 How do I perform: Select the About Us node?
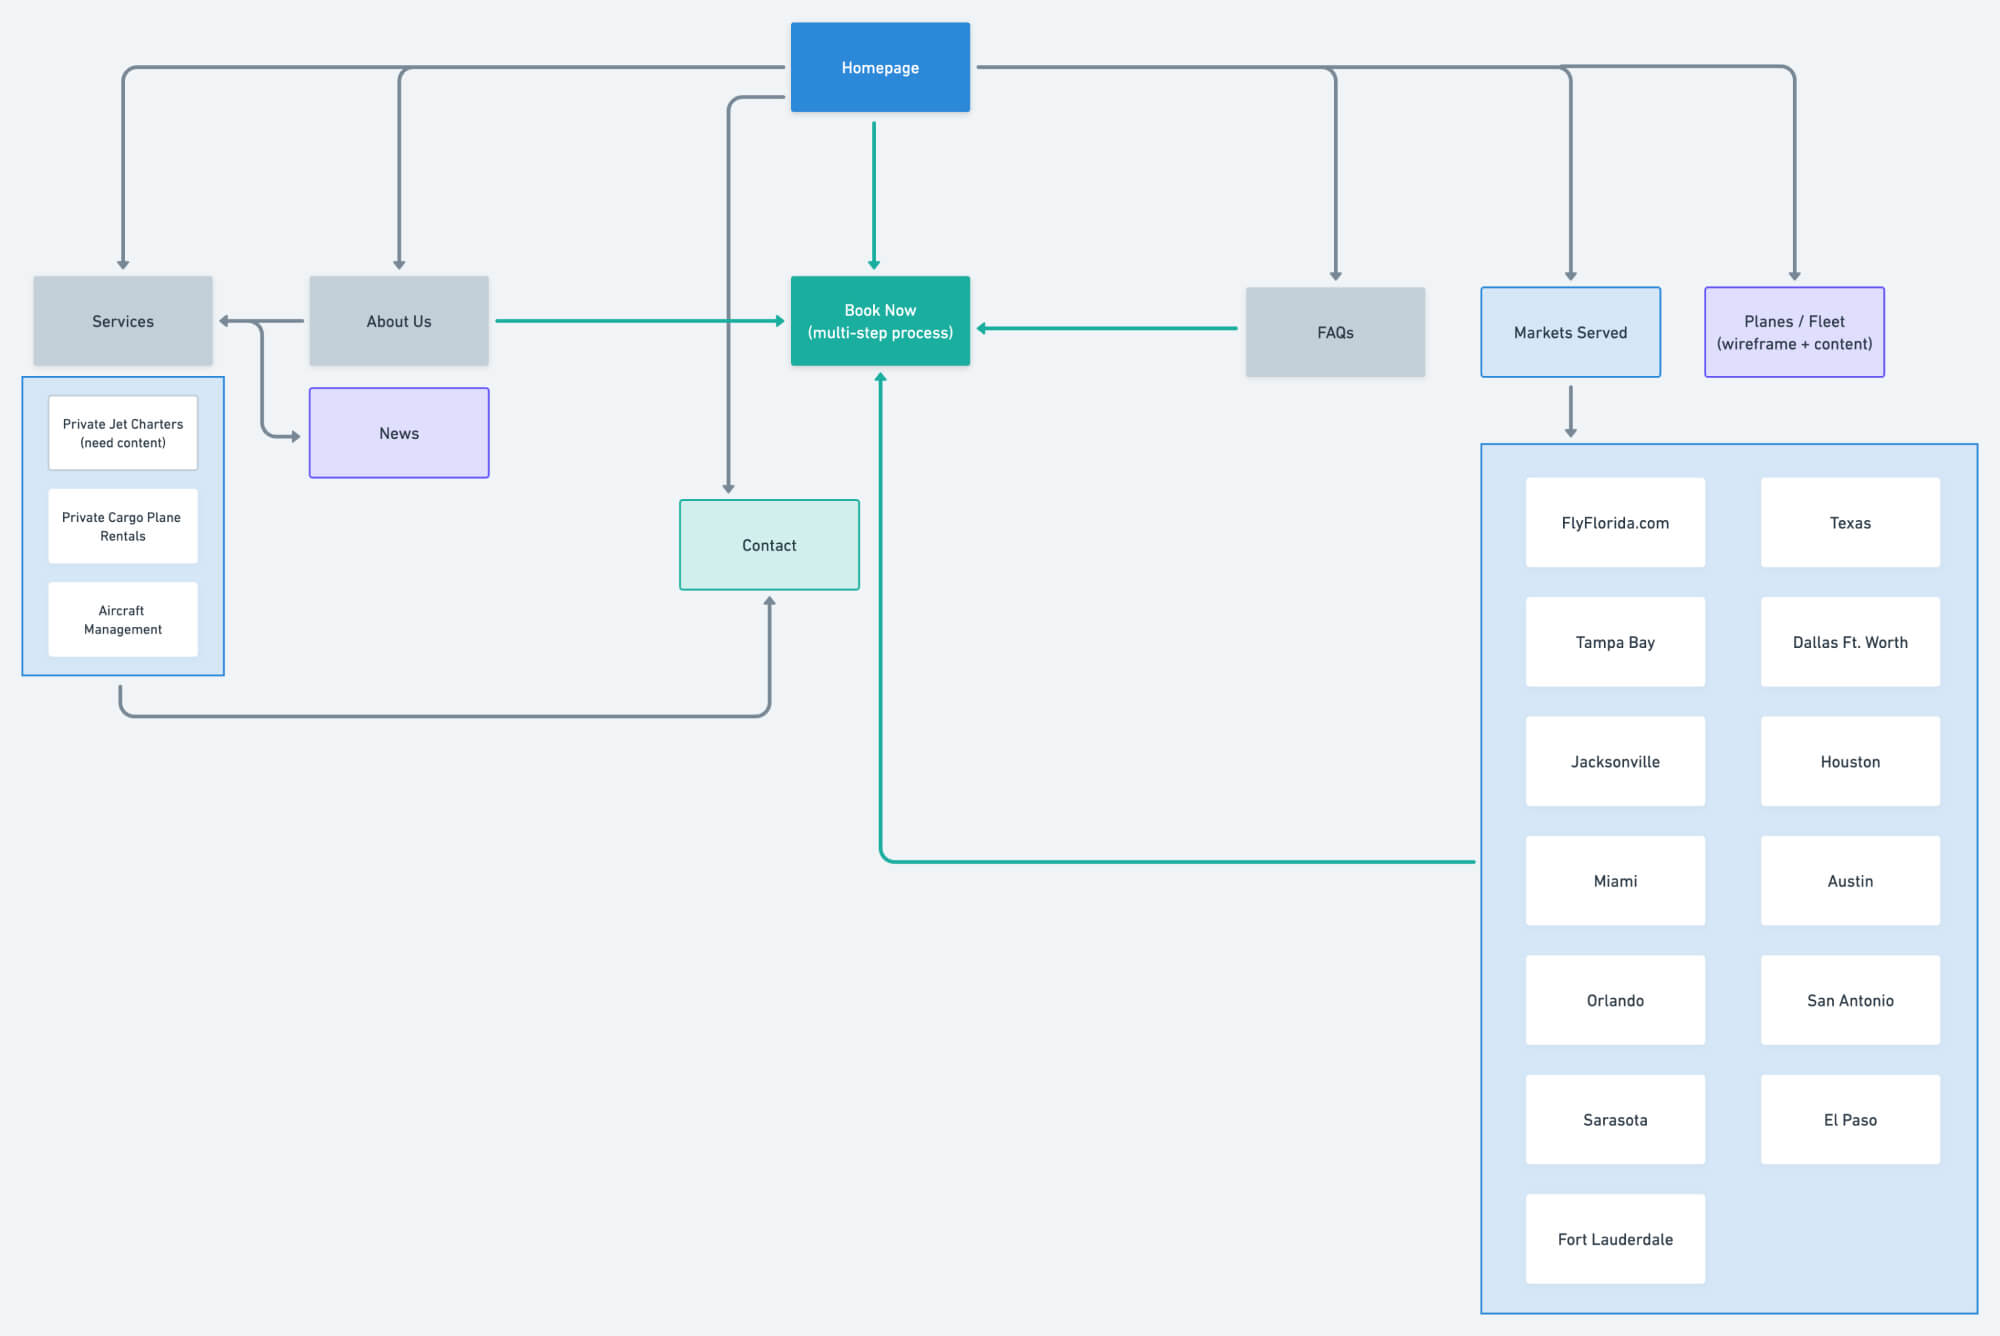pyautogui.click(x=399, y=321)
